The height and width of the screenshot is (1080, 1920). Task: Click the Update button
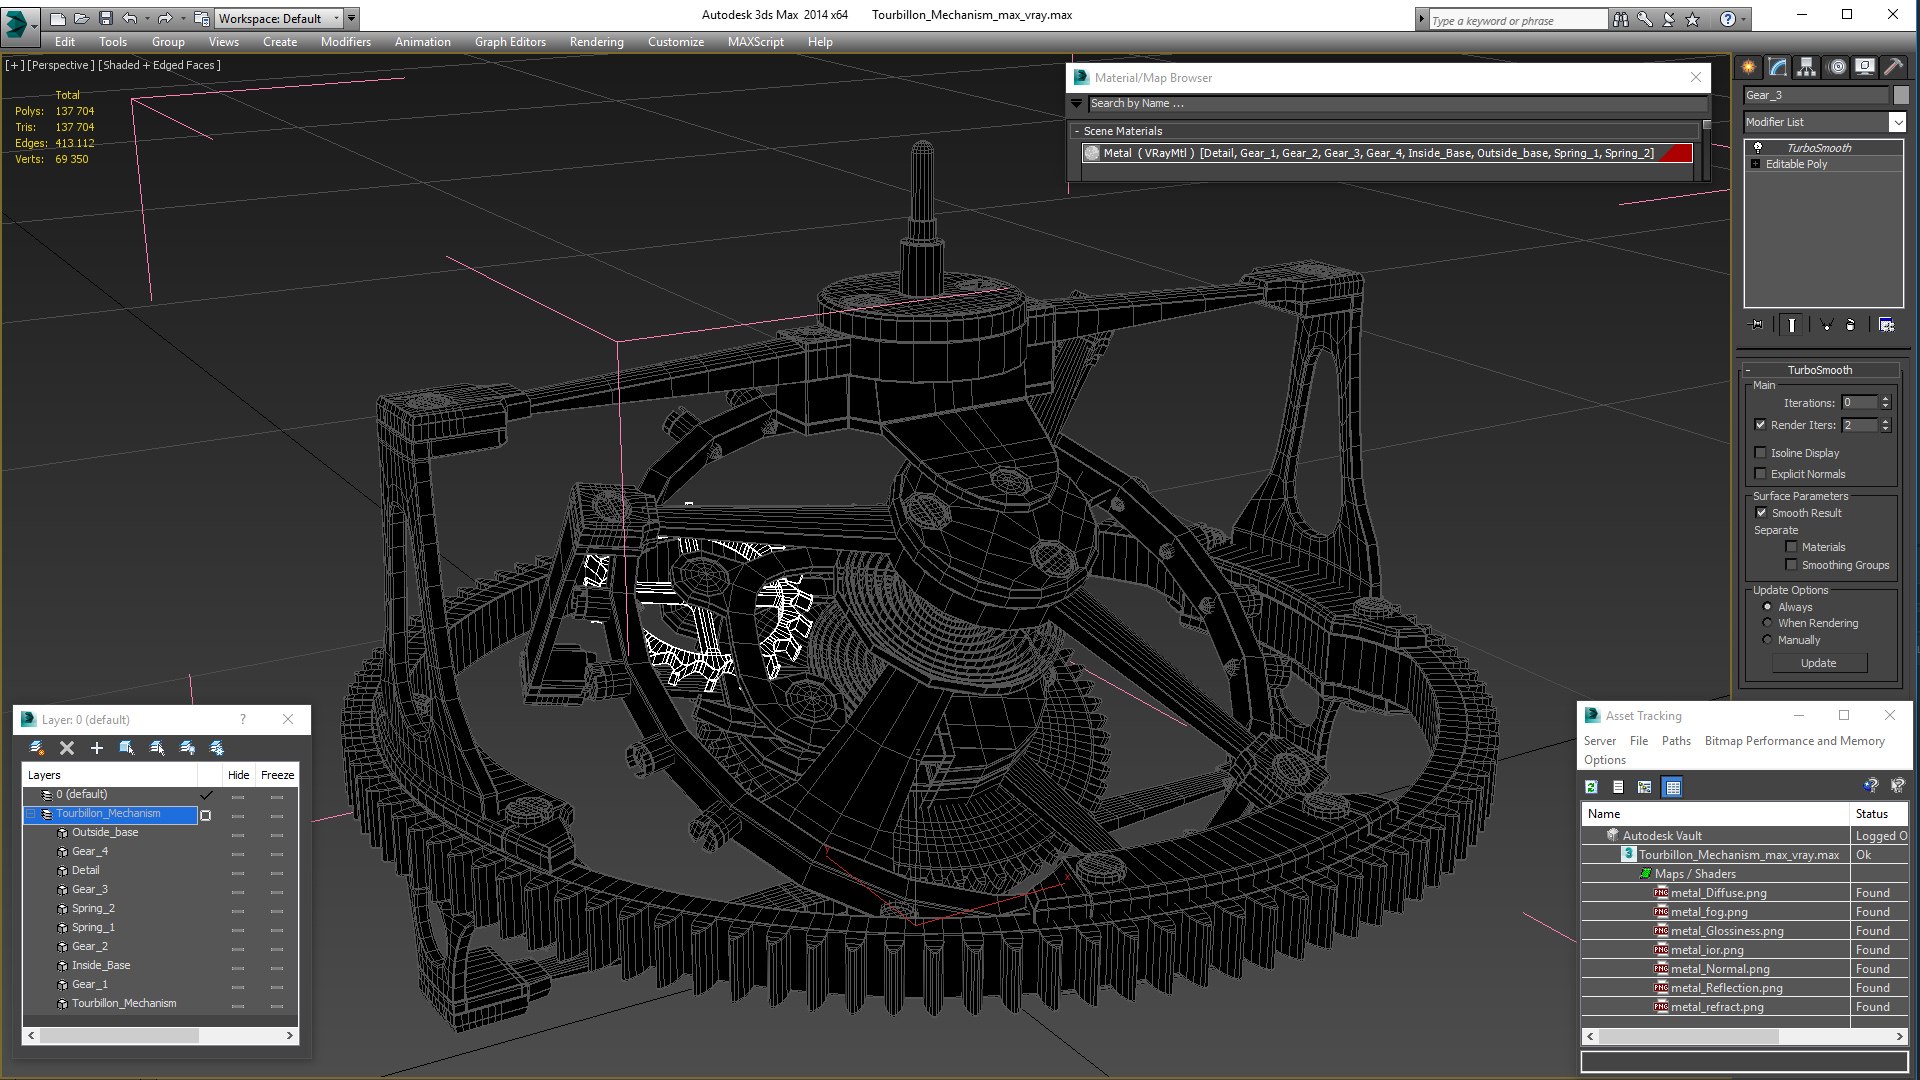[1818, 663]
